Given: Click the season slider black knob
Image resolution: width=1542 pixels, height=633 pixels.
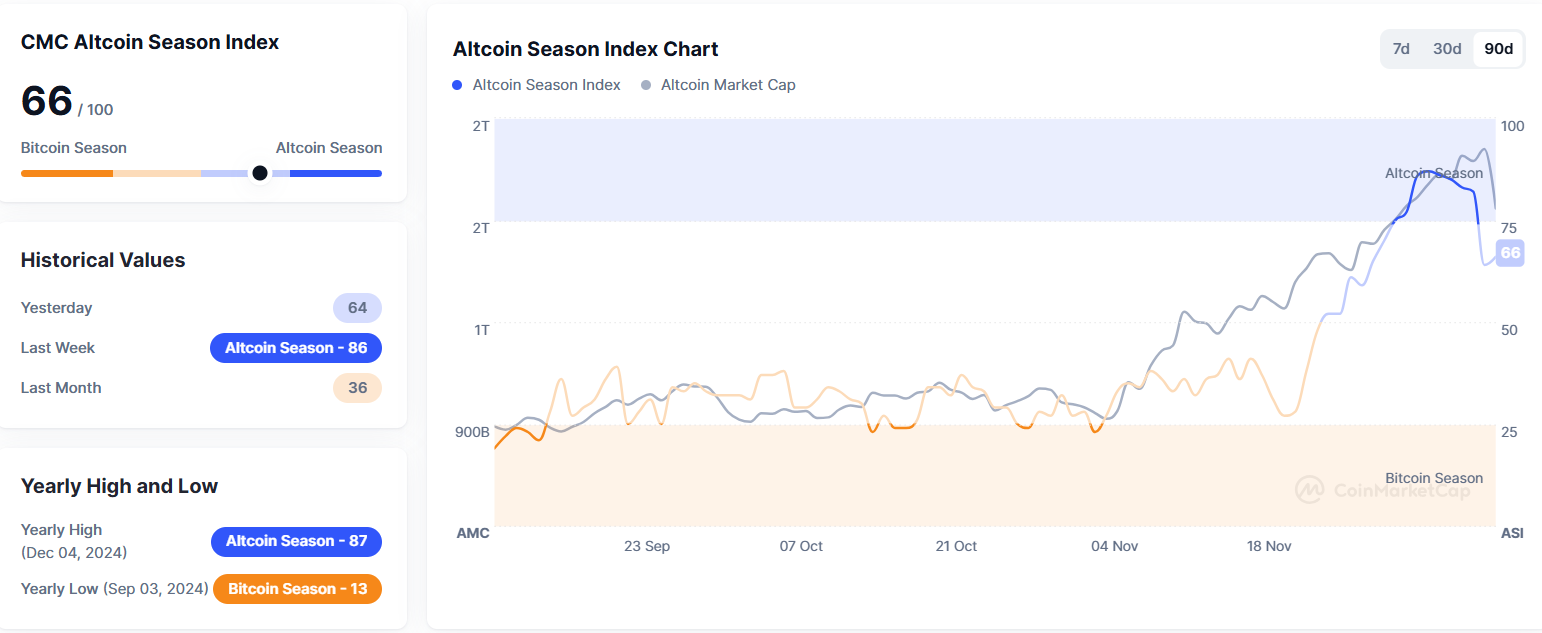Looking at the screenshot, I should click(260, 173).
